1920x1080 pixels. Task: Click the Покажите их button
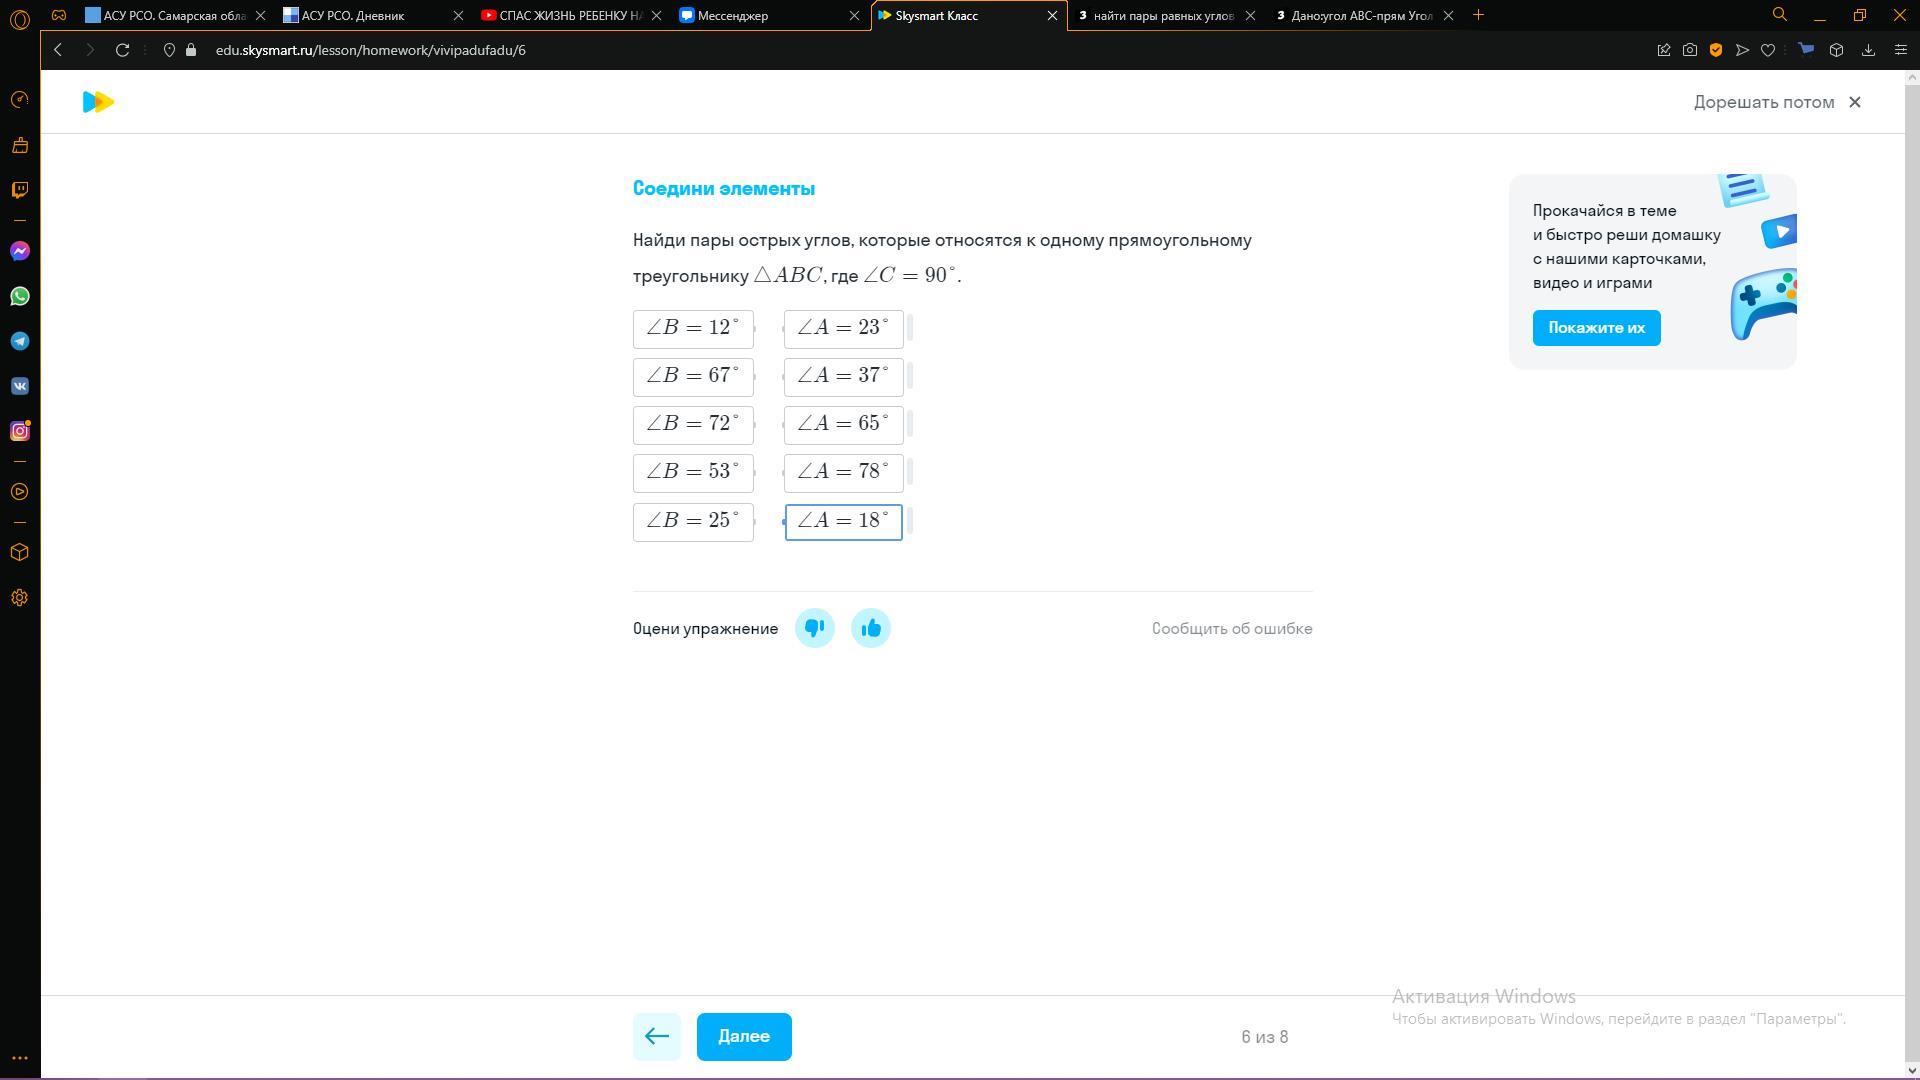tap(1596, 328)
